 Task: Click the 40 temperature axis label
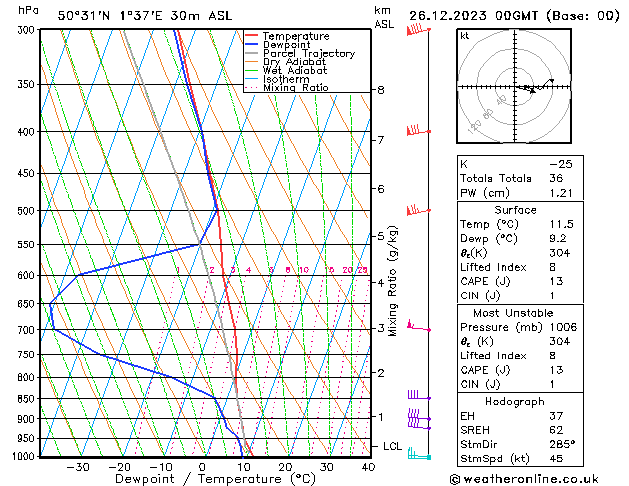click(368, 467)
